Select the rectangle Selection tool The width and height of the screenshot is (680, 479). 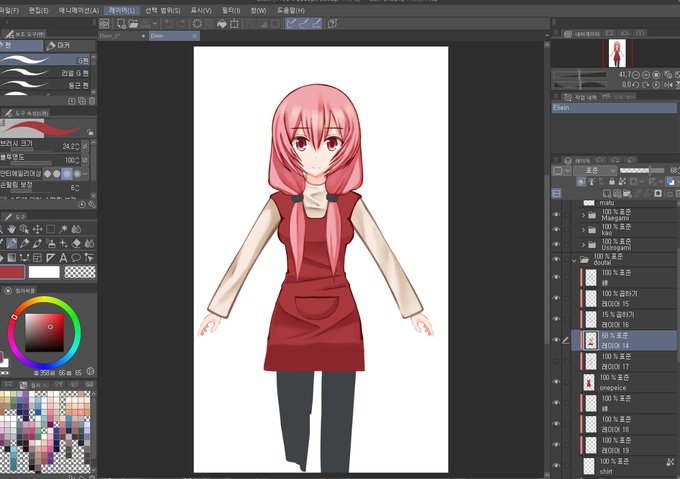[50, 229]
